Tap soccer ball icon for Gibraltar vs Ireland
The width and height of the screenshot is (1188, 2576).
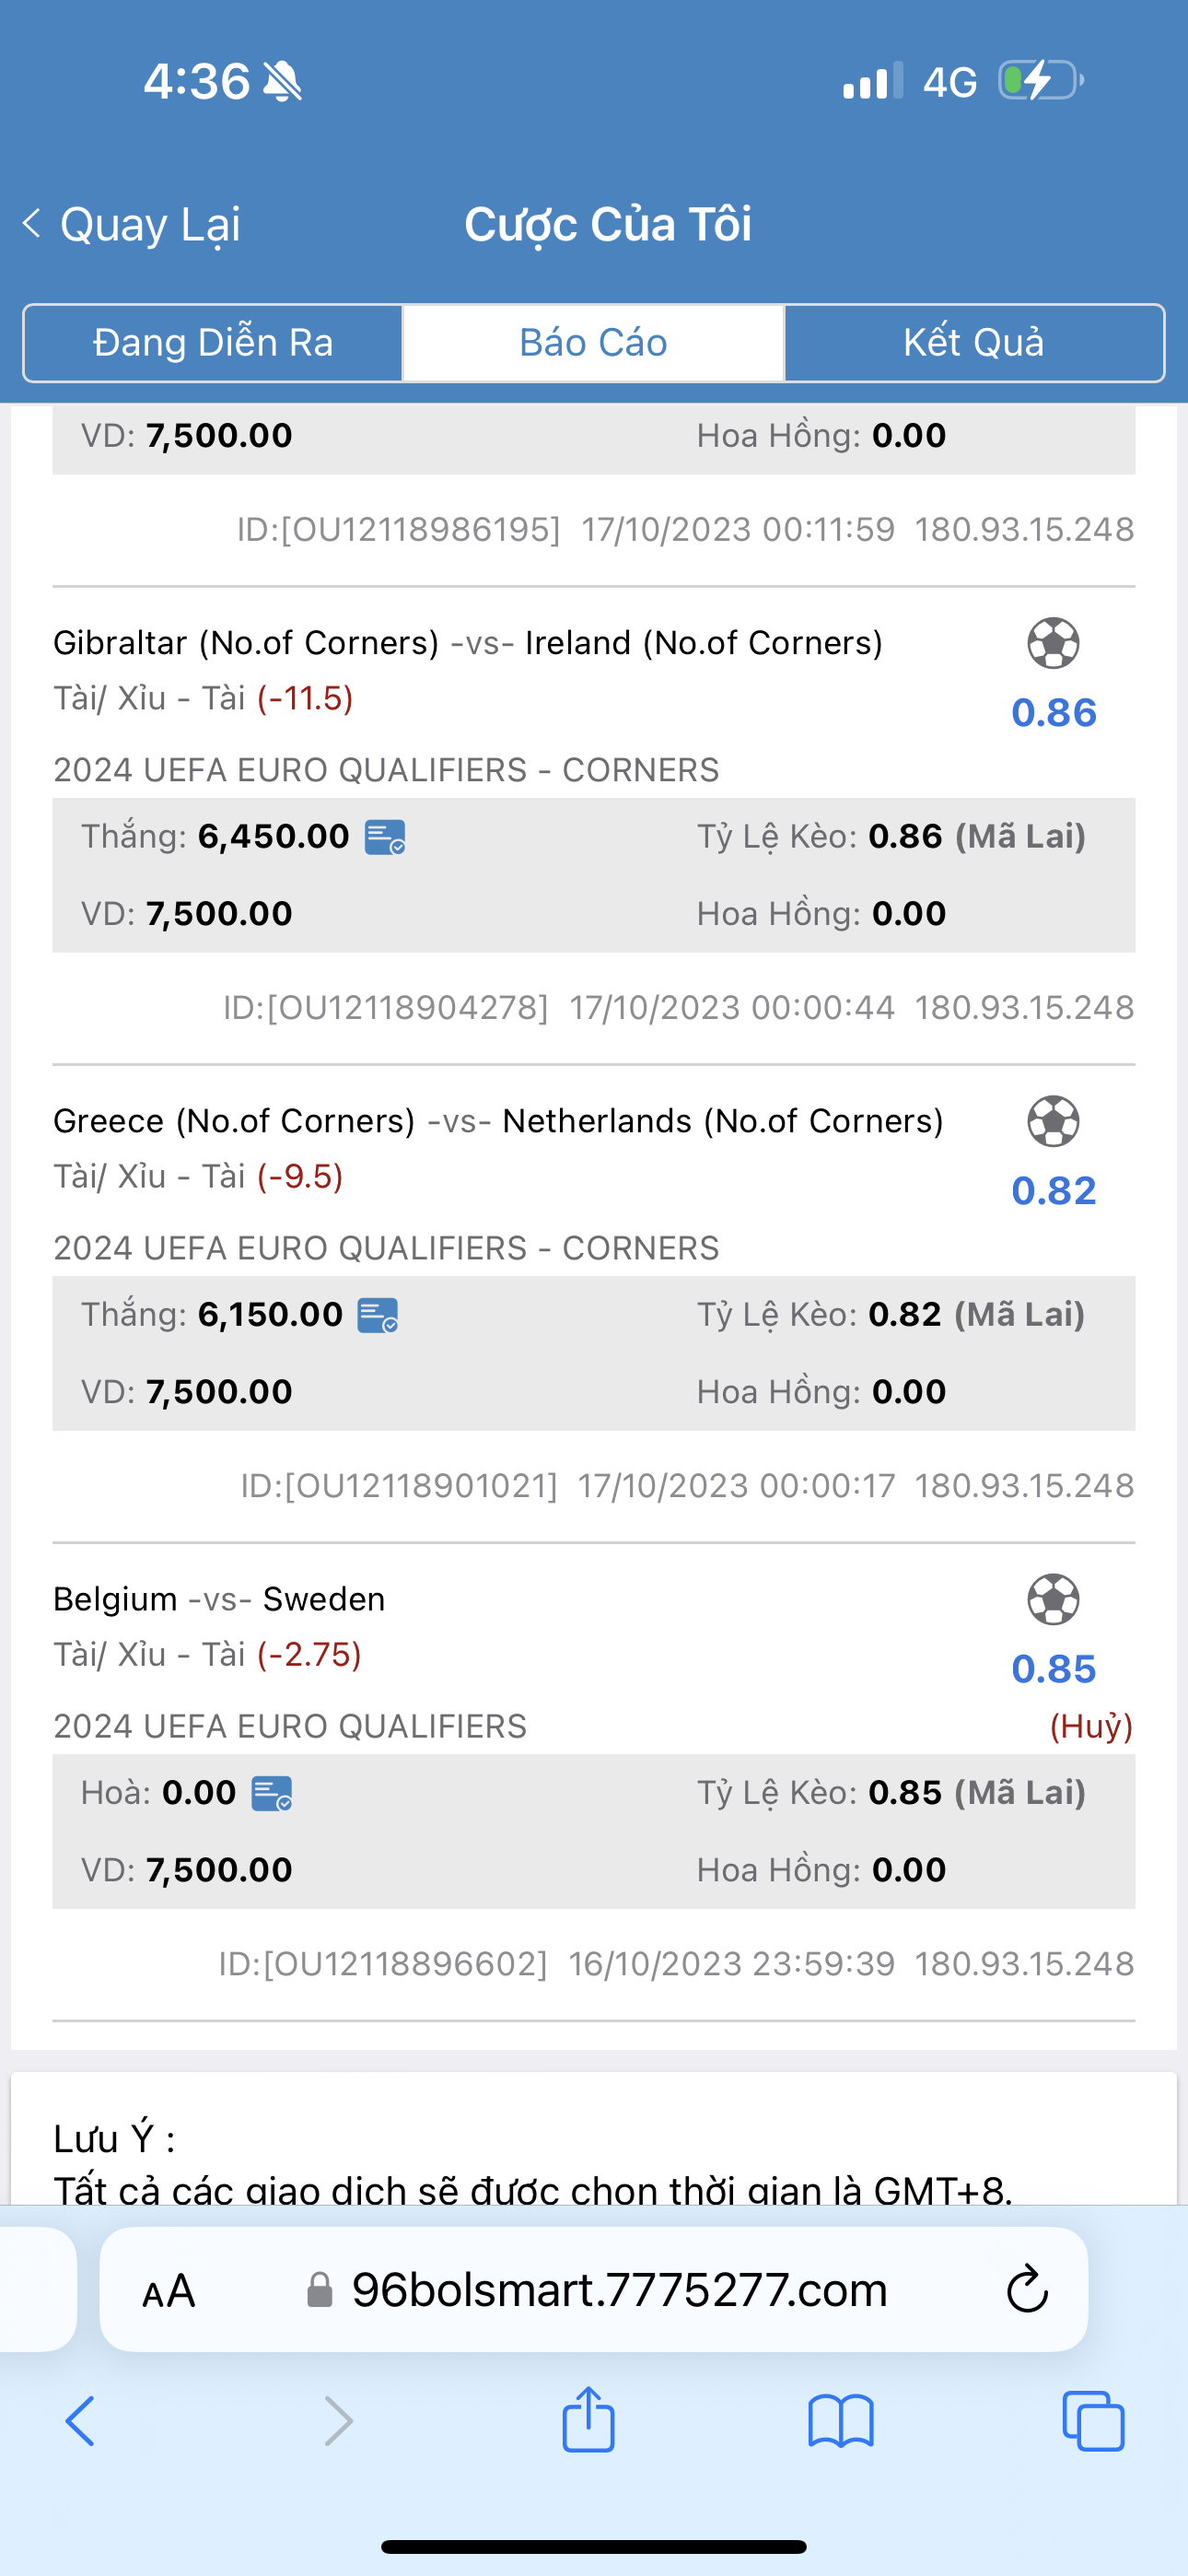1053,643
